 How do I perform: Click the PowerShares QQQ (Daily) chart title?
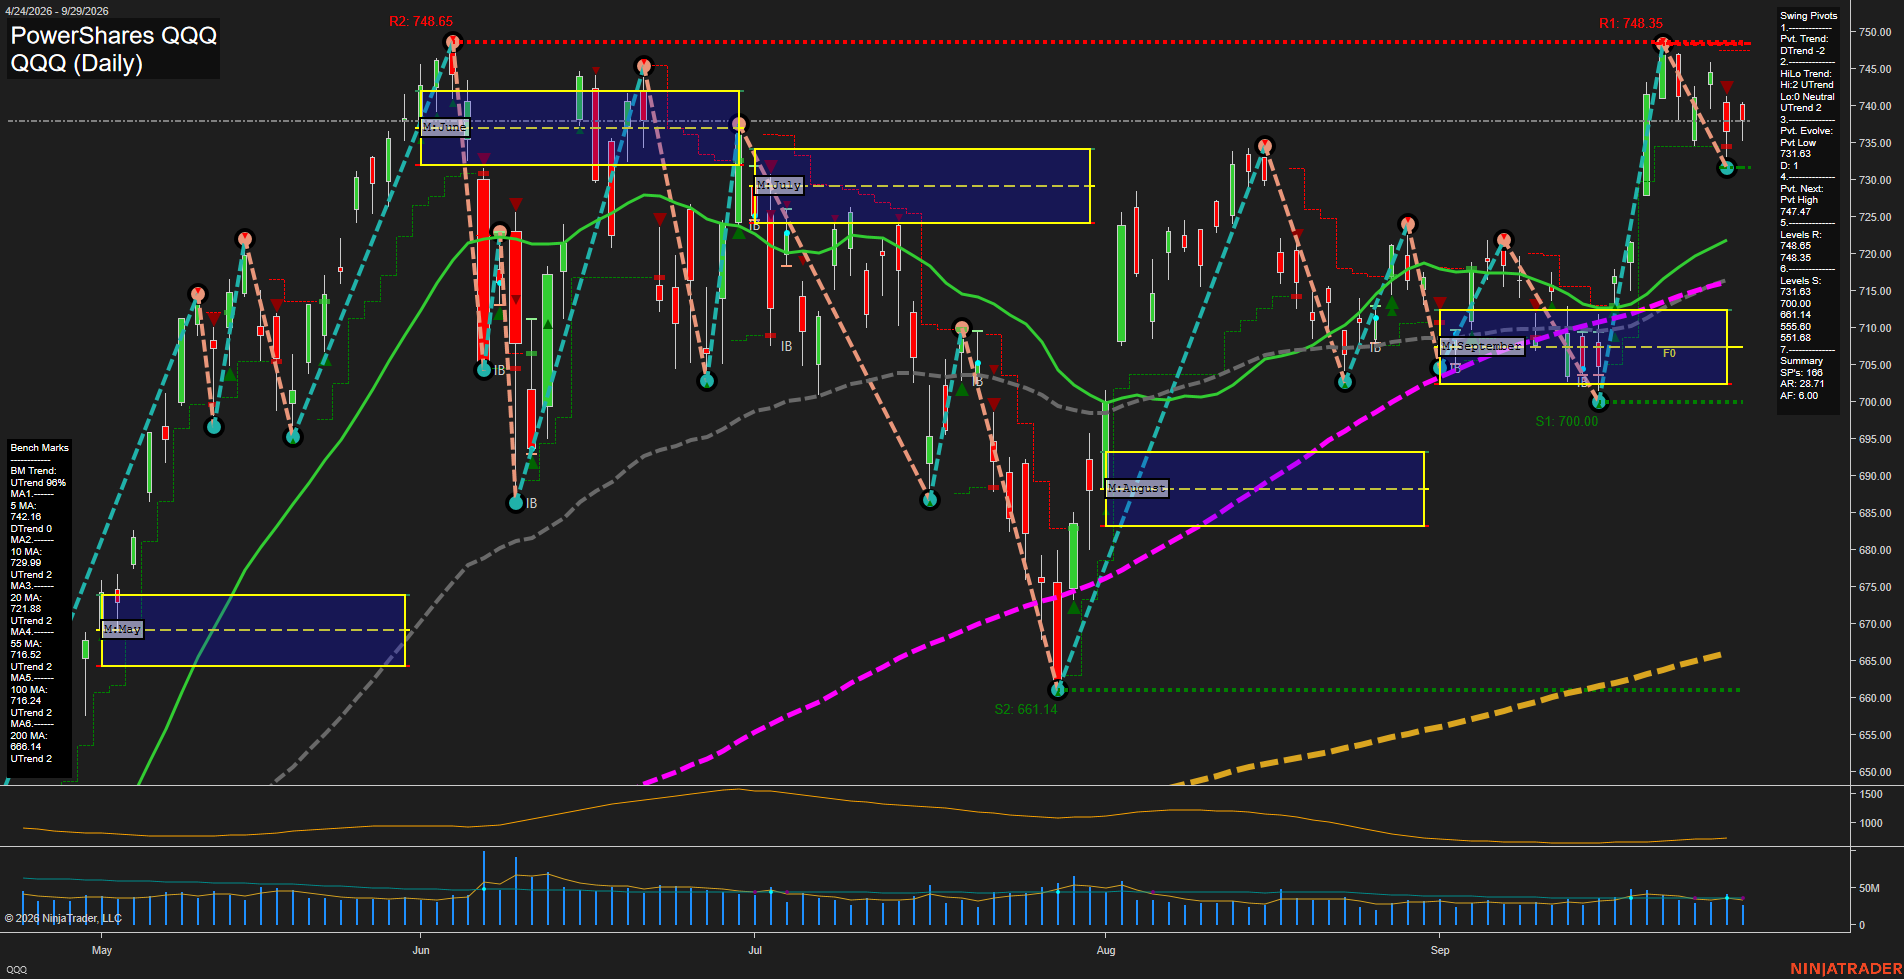(x=113, y=49)
